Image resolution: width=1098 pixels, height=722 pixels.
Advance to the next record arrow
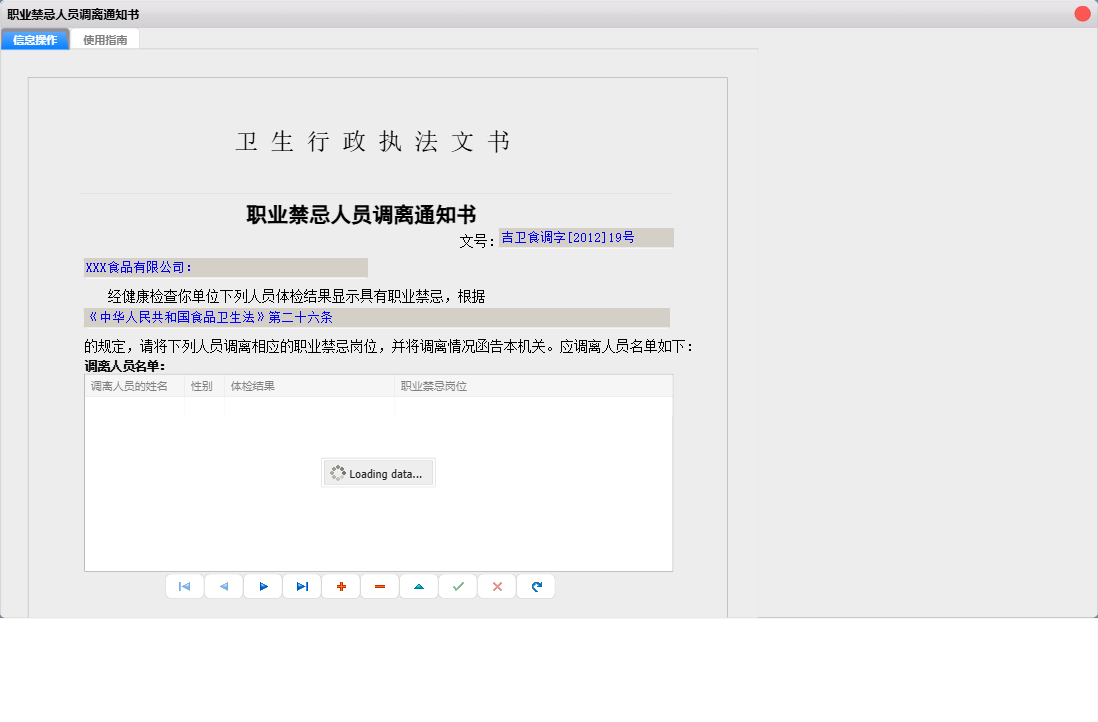pos(262,586)
